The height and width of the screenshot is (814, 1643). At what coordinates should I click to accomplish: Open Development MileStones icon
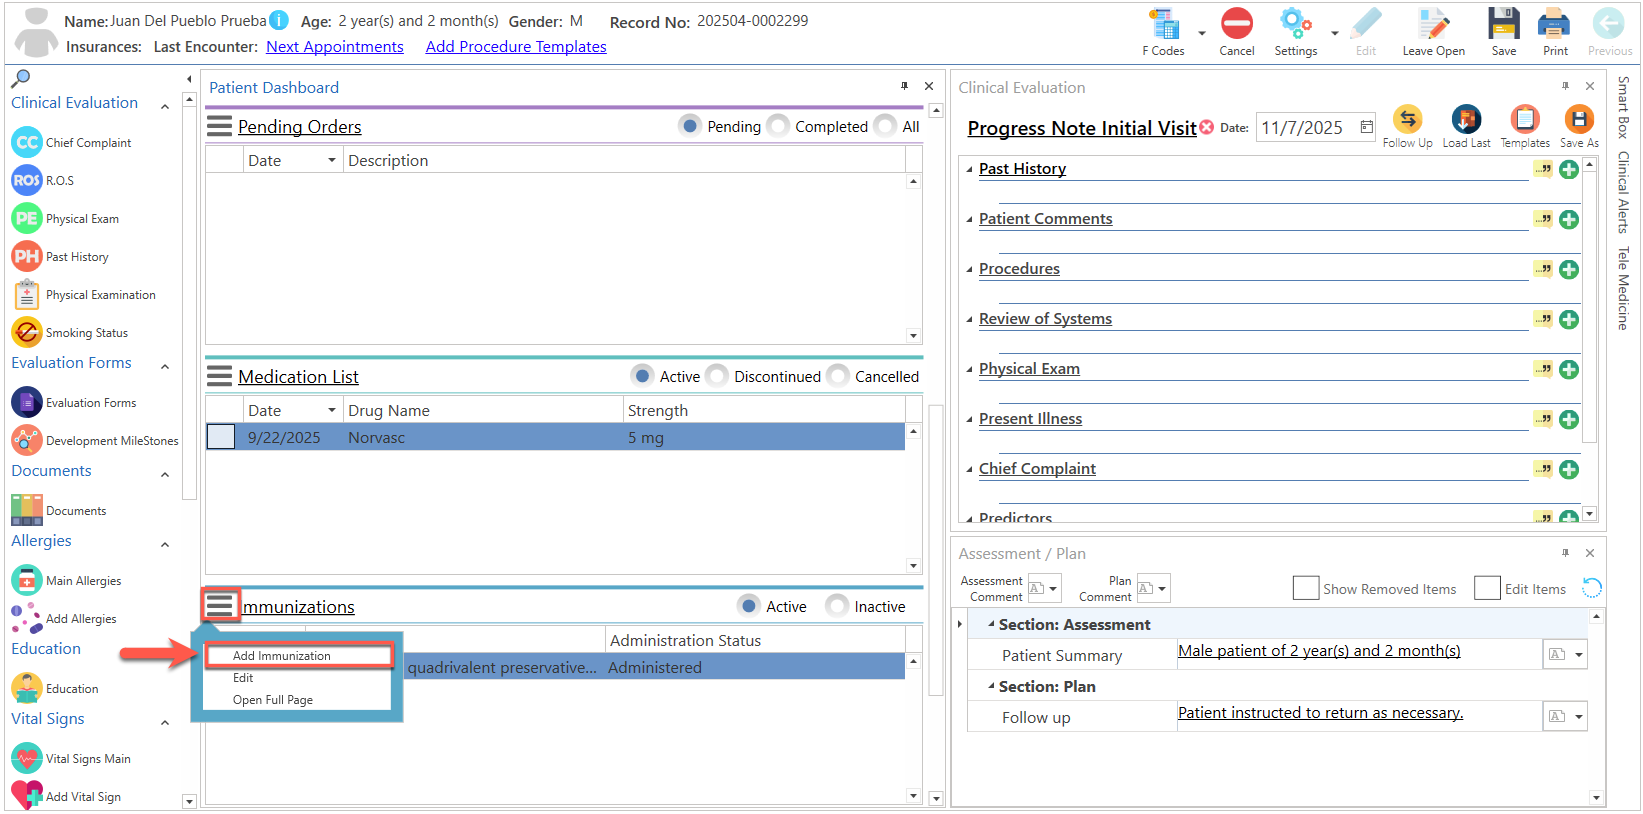27,440
